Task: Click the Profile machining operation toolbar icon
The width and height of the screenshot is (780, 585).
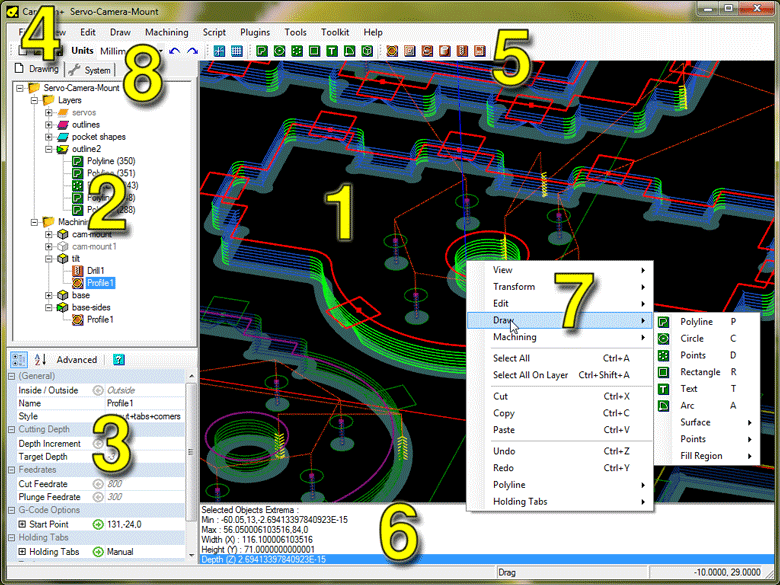Action: [393, 50]
